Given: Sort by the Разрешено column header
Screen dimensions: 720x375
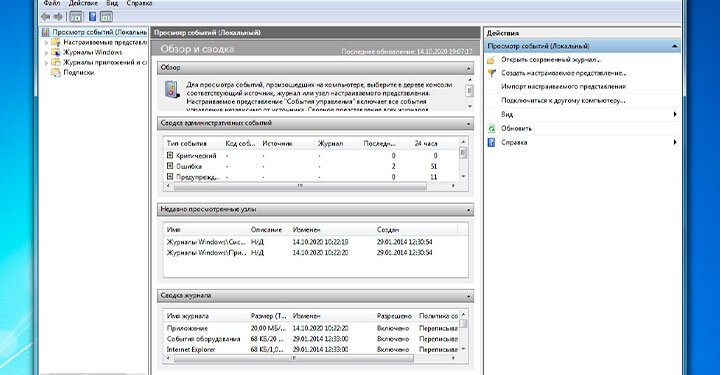Looking at the screenshot, I should [394, 316].
